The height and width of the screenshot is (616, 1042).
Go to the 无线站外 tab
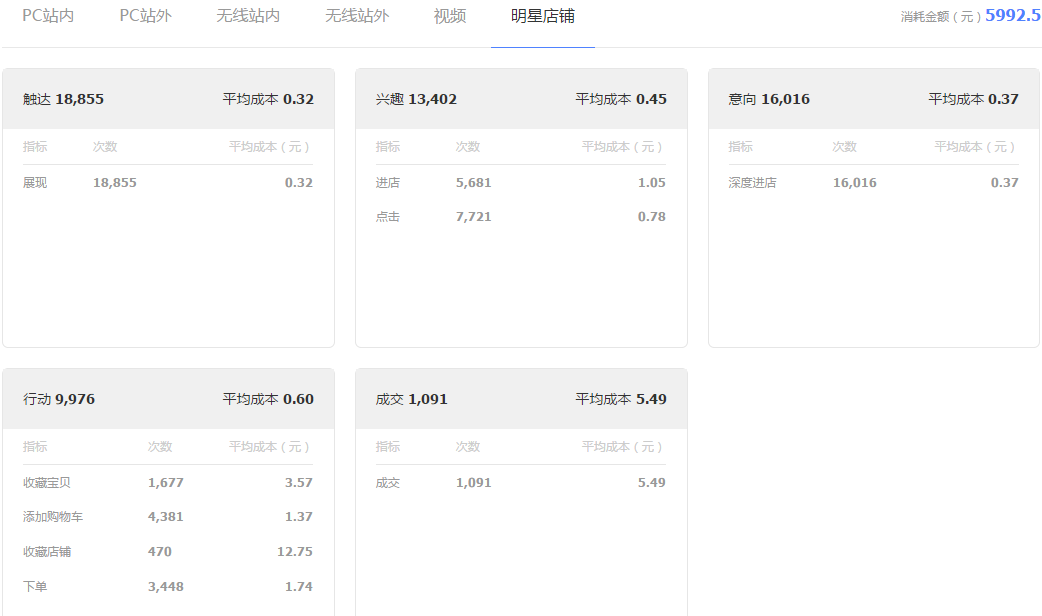[x=357, y=17]
